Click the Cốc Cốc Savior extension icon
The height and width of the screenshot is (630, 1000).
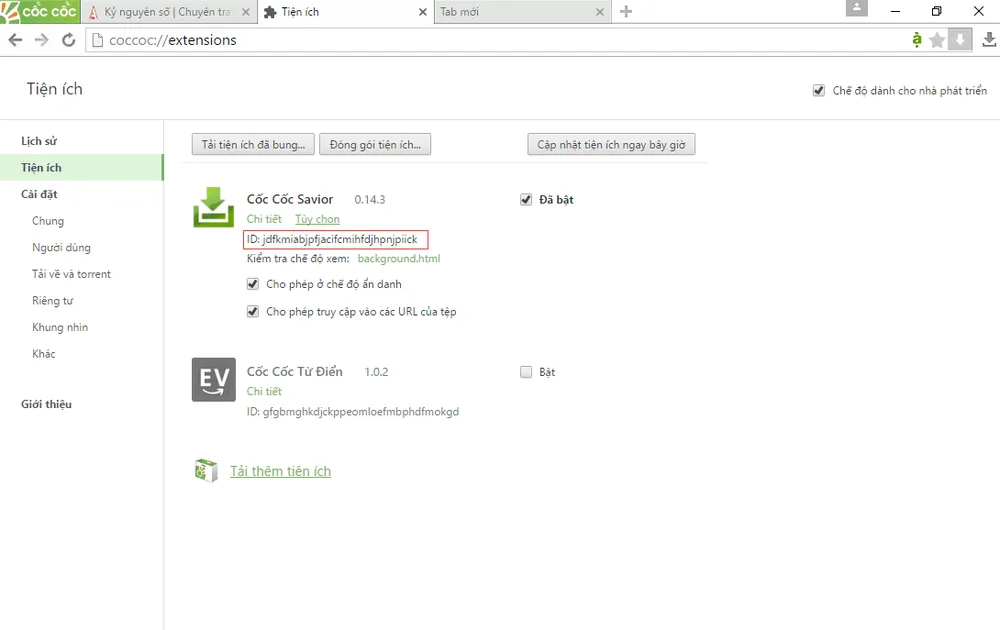click(x=214, y=207)
